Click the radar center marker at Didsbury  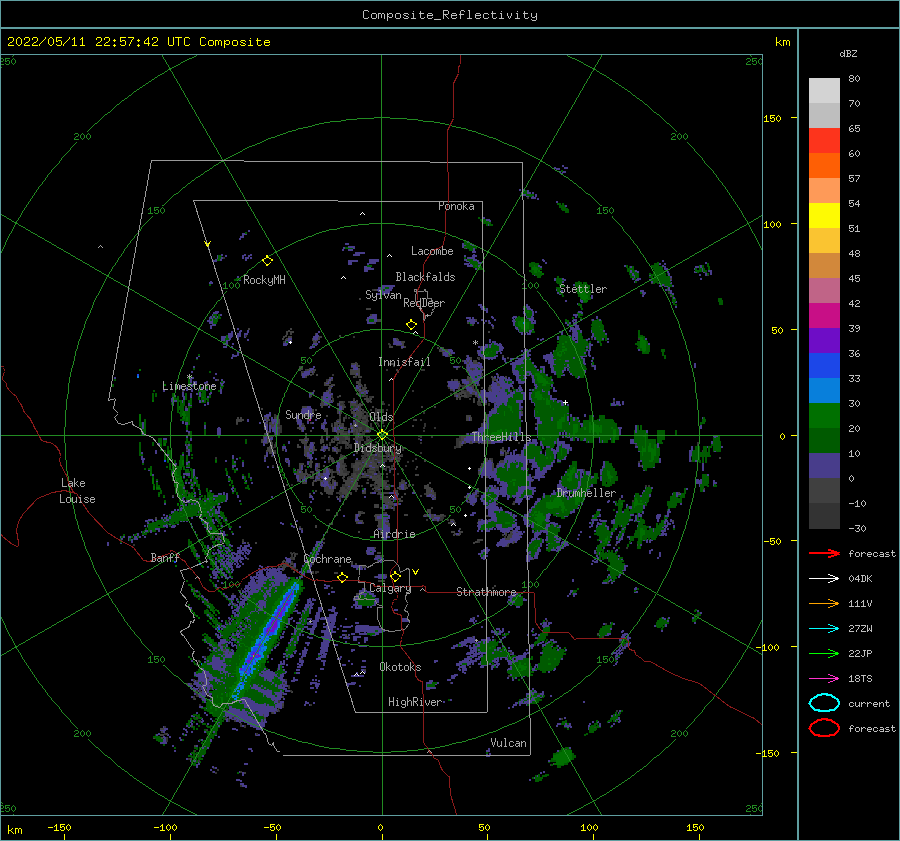(382, 435)
